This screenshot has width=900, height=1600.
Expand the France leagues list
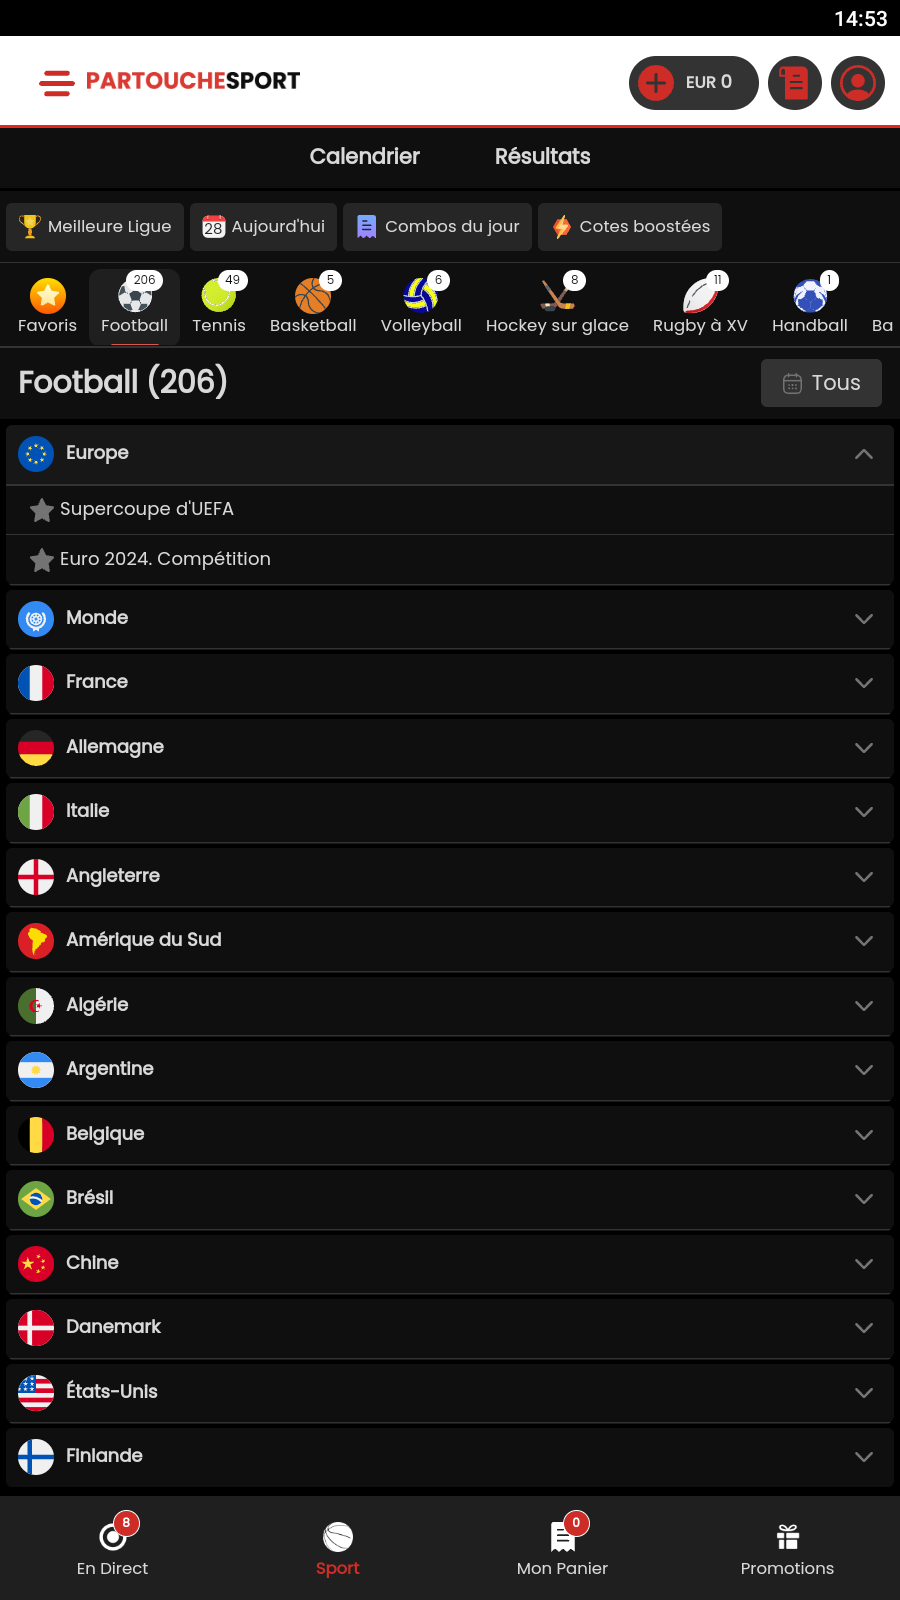point(864,683)
